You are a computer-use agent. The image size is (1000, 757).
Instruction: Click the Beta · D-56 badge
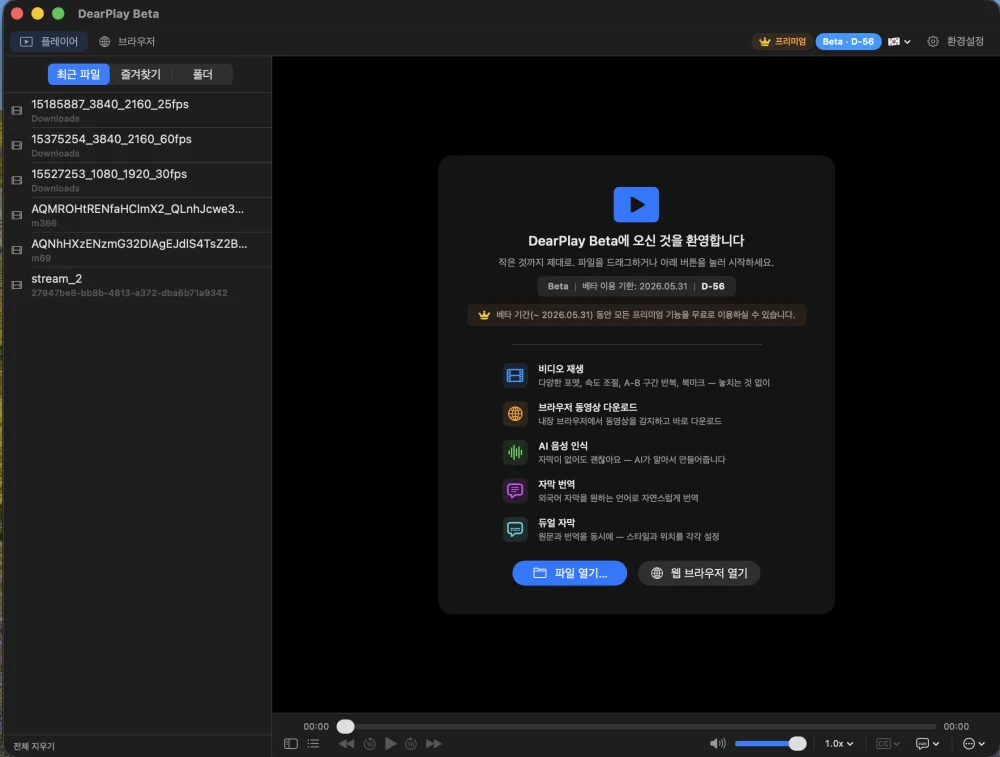click(848, 41)
